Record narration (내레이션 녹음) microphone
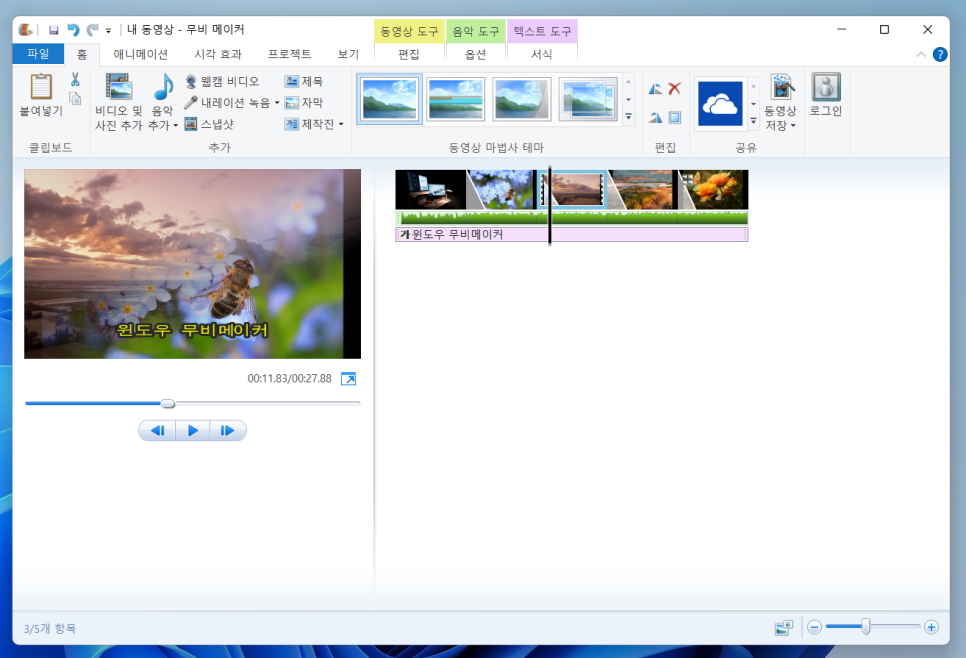 (x=227, y=103)
